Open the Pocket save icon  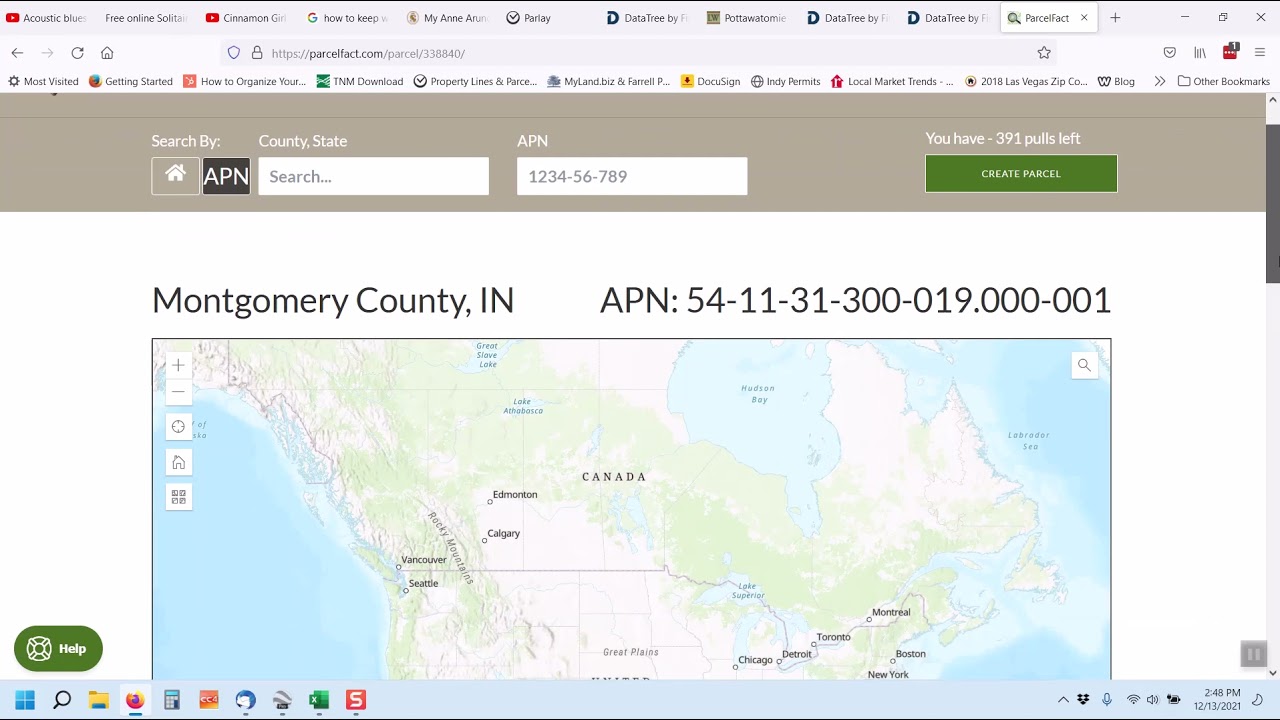click(x=1170, y=53)
